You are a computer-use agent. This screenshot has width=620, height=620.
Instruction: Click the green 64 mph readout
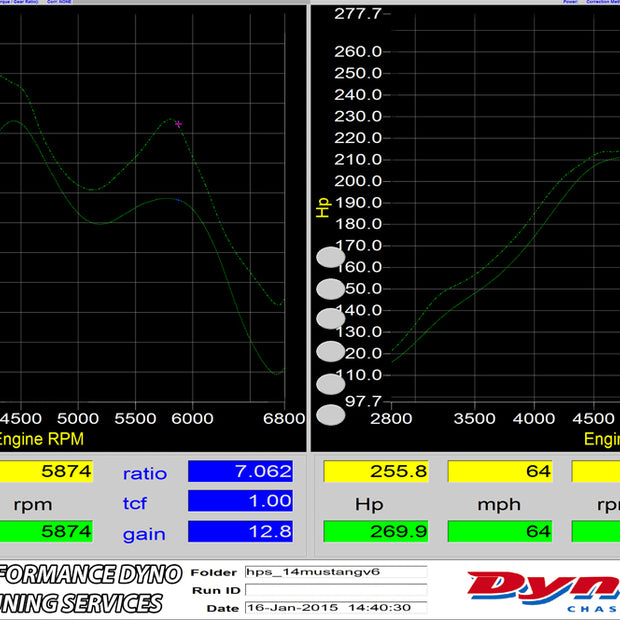coord(500,531)
